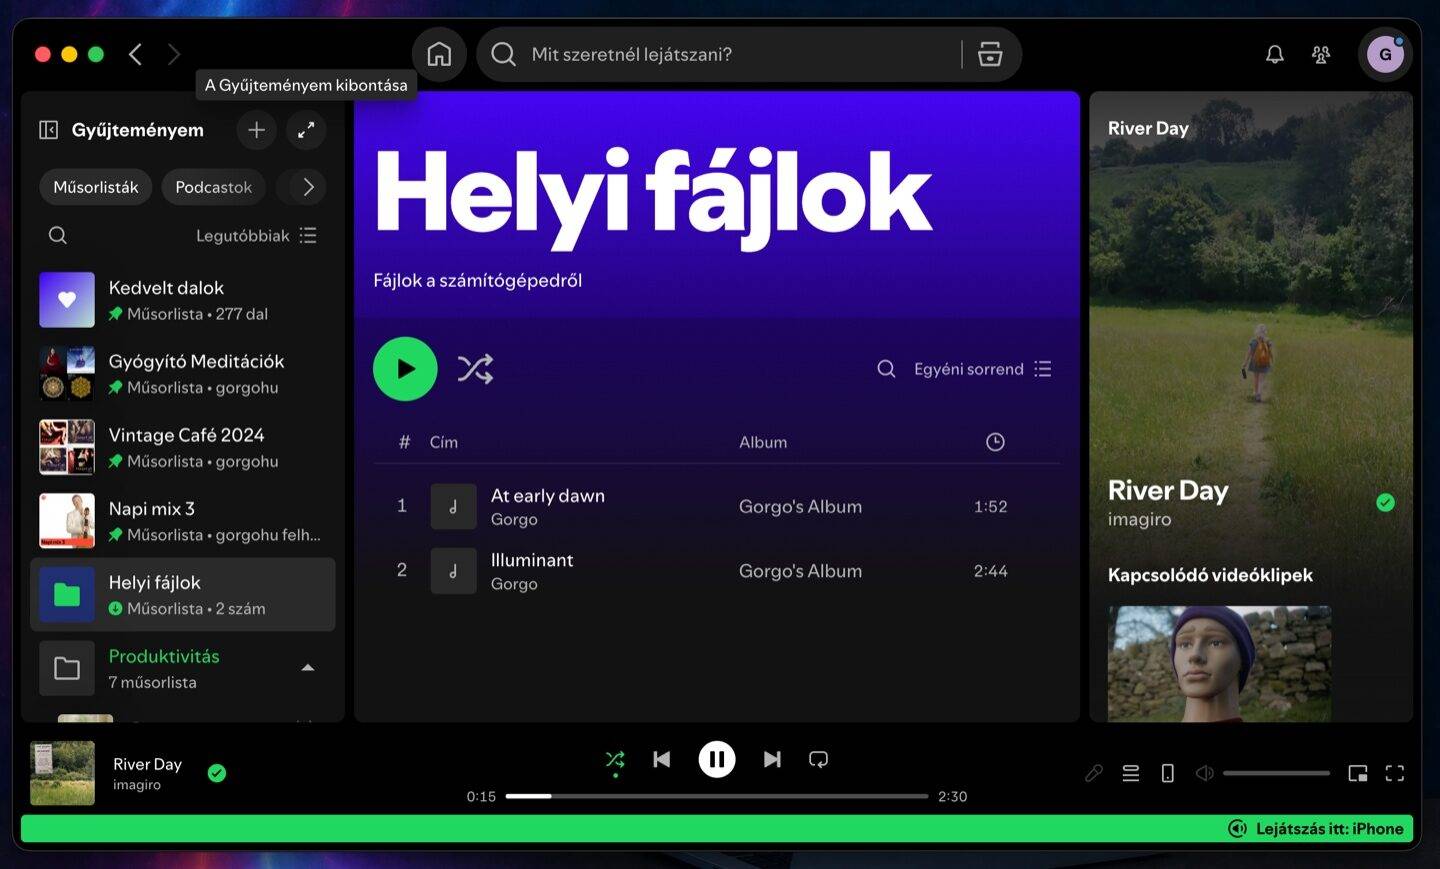1440x869 pixels.
Task: Adjust the volume slider
Action: click(1276, 773)
